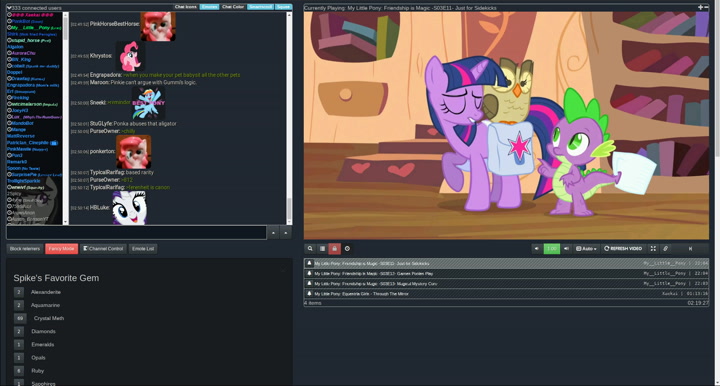Select playlist entry Equestria Girls Through The Mirror
Image resolution: width=720 pixels, height=386 pixels.
click(x=506, y=293)
